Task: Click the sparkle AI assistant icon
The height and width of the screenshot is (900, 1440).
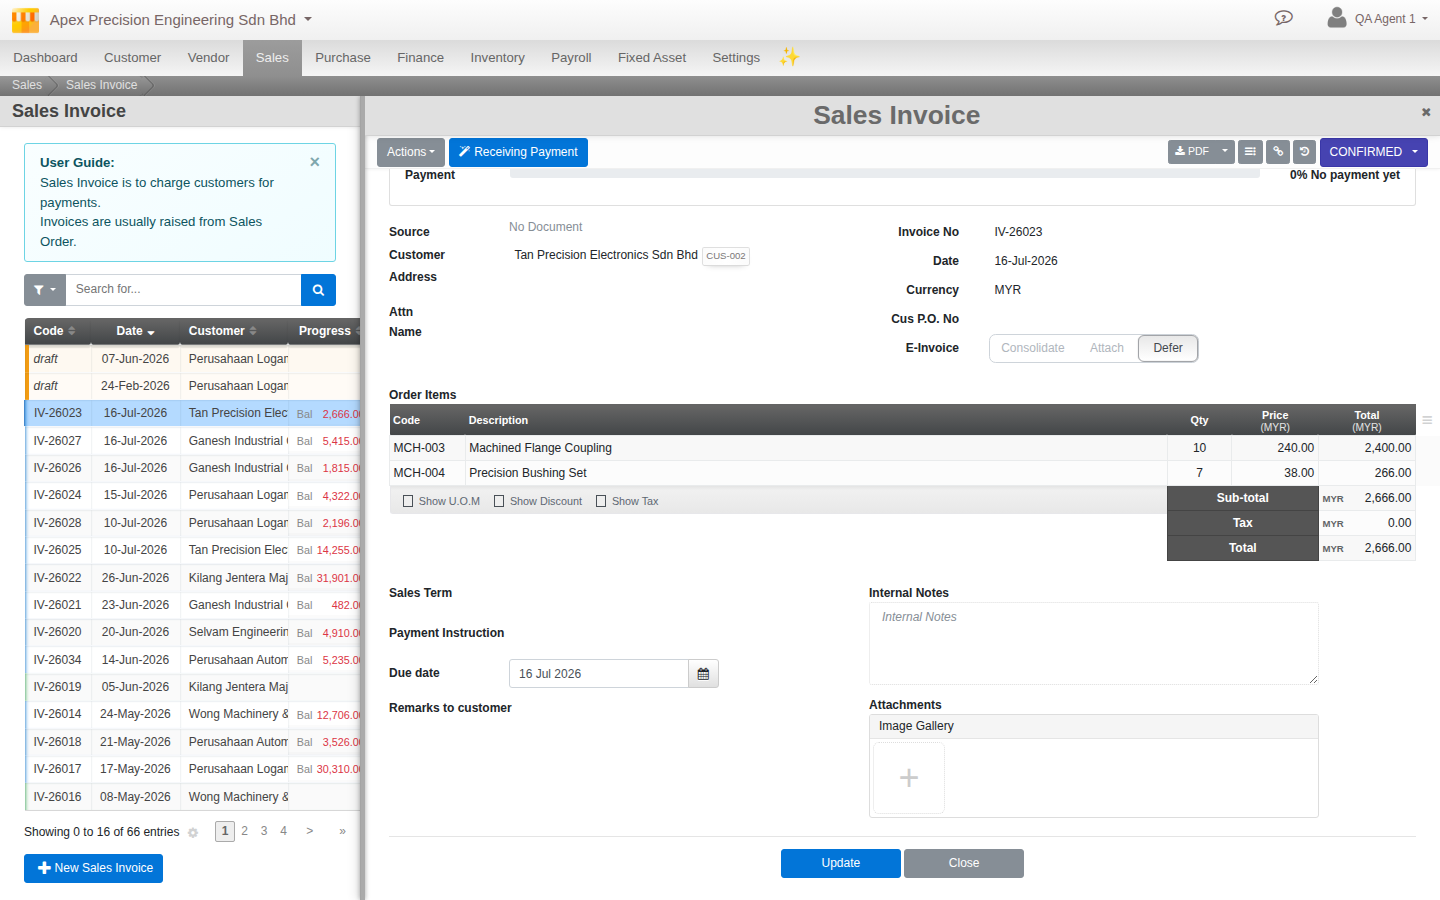Action: point(789,57)
